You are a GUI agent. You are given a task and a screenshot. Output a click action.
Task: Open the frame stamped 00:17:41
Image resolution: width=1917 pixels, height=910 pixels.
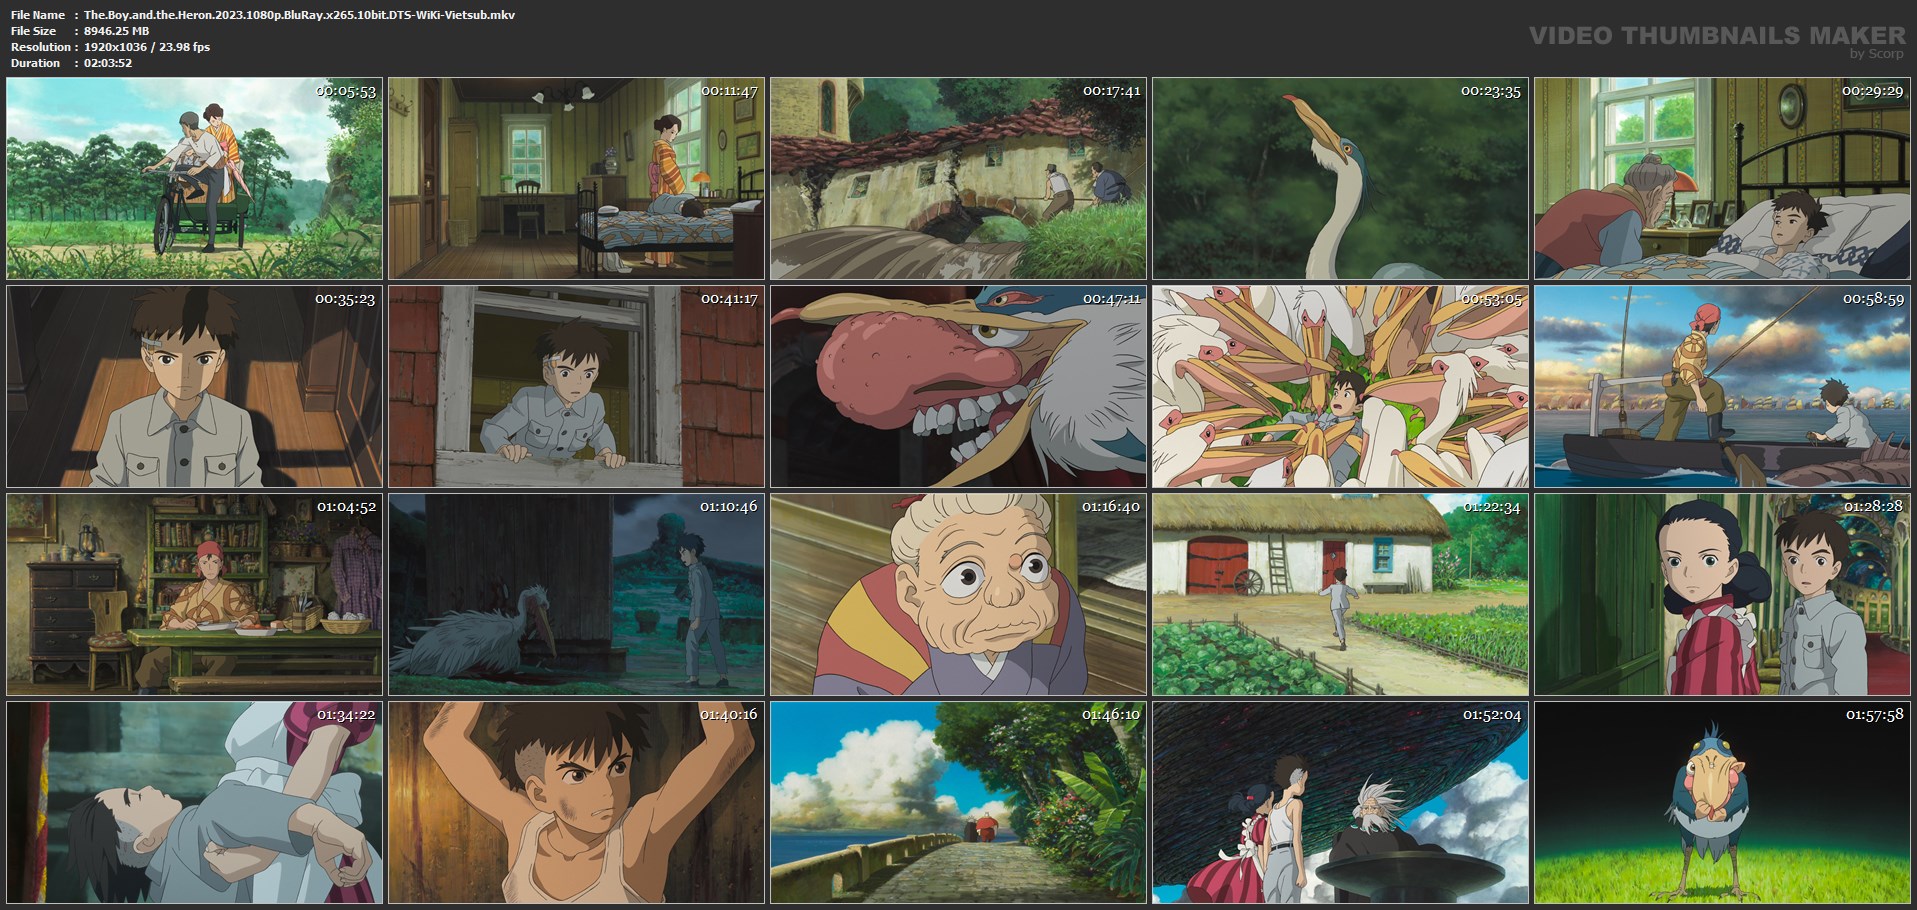[x=958, y=178]
